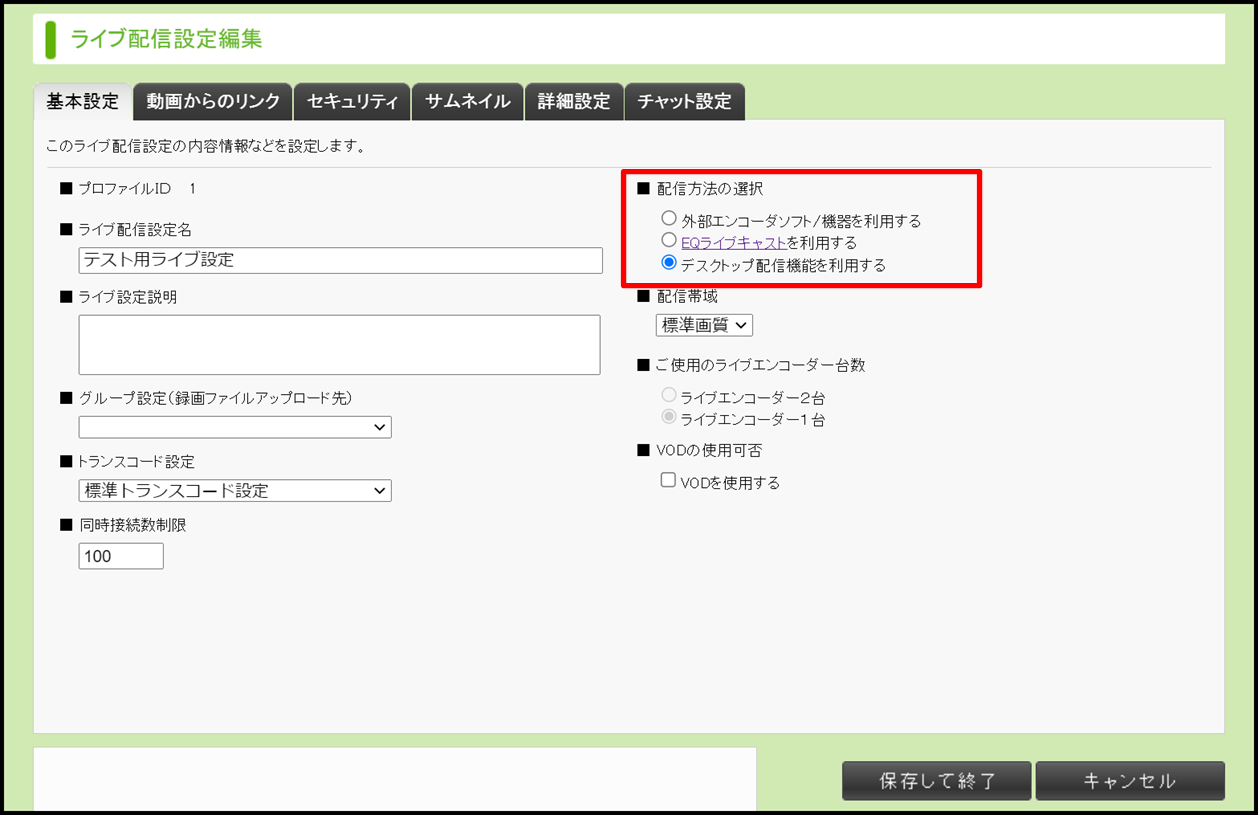
Task: Click the 保存して終了 button
Action: 936,781
